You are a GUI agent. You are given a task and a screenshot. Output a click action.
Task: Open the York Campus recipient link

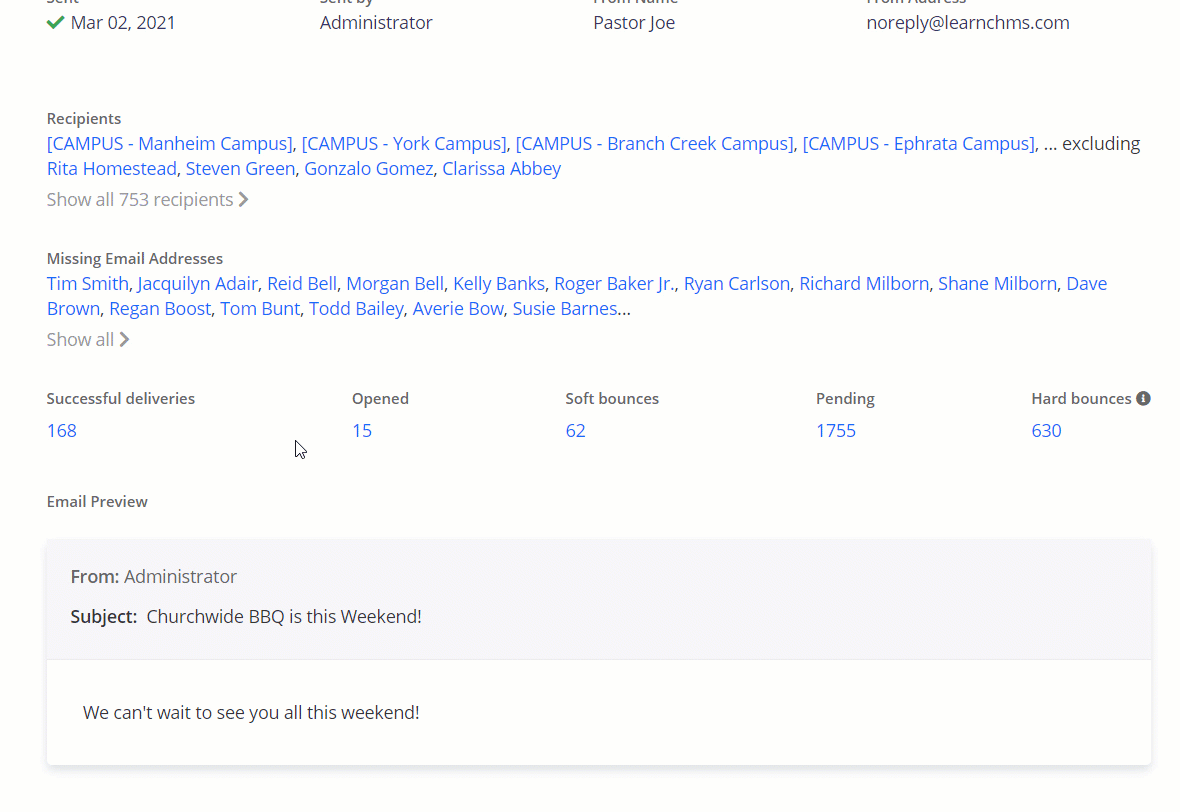(404, 143)
